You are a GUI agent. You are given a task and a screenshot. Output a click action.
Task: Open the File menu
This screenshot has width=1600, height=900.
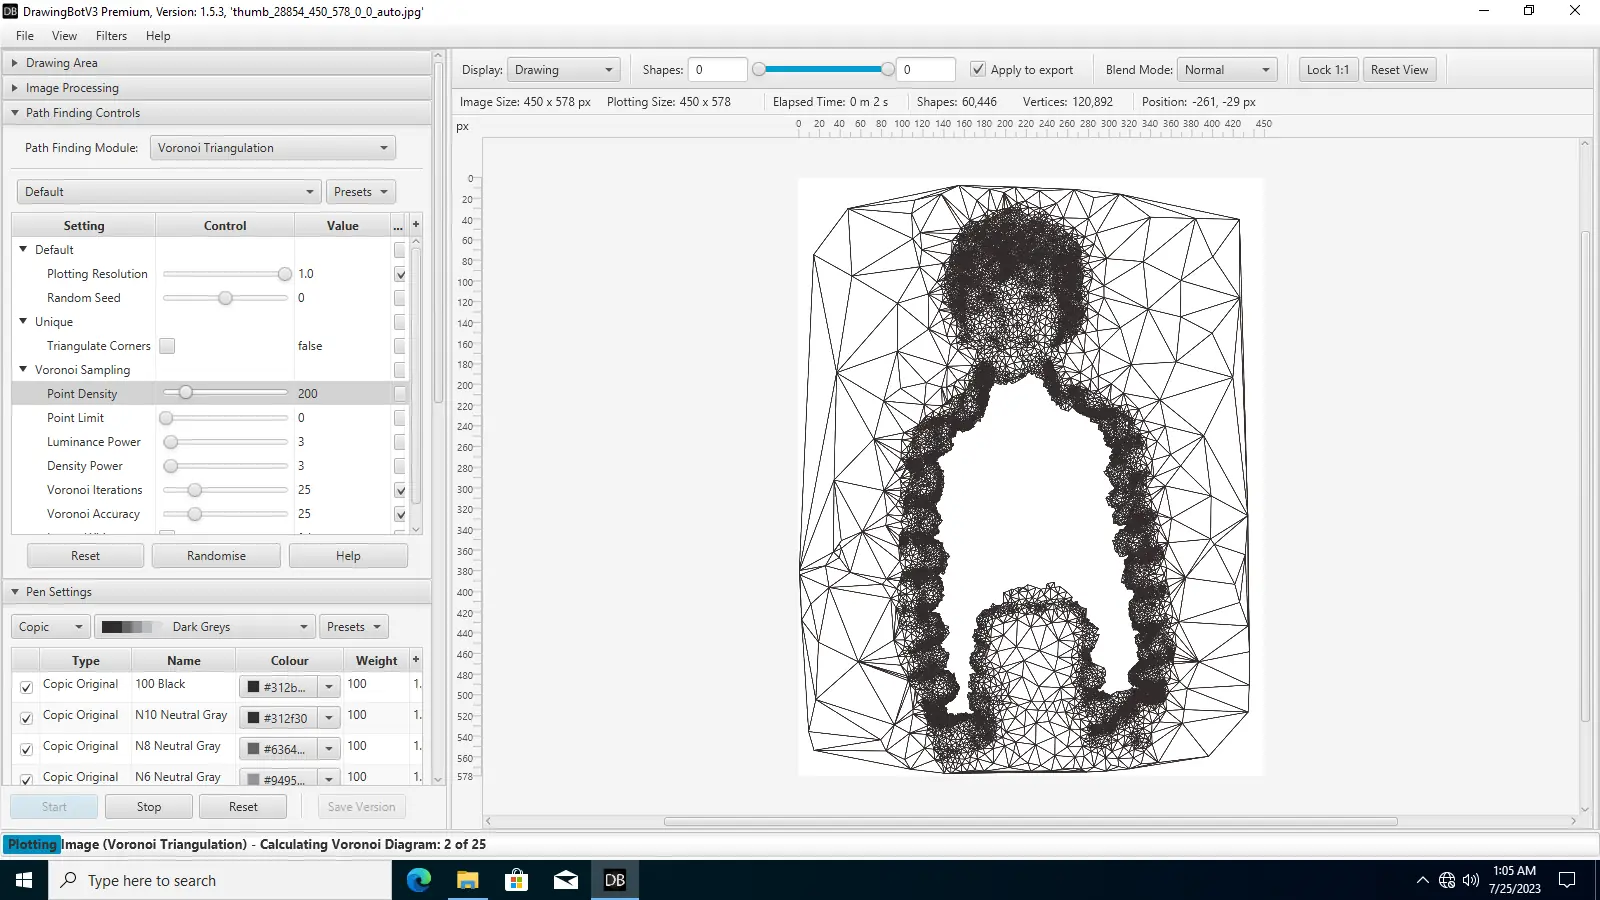[x=25, y=36]
